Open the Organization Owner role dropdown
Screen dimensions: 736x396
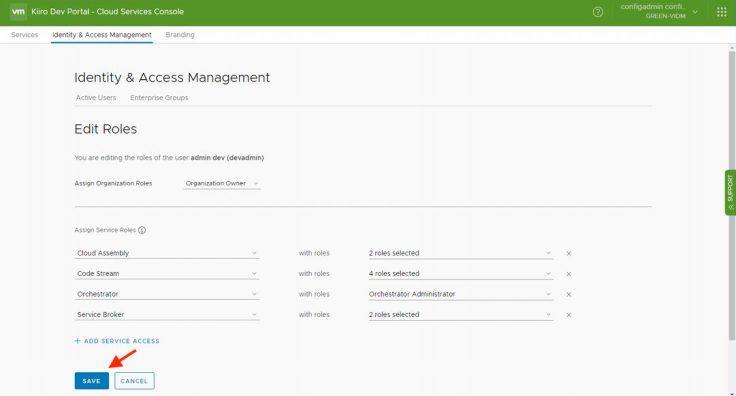[222, 183]
